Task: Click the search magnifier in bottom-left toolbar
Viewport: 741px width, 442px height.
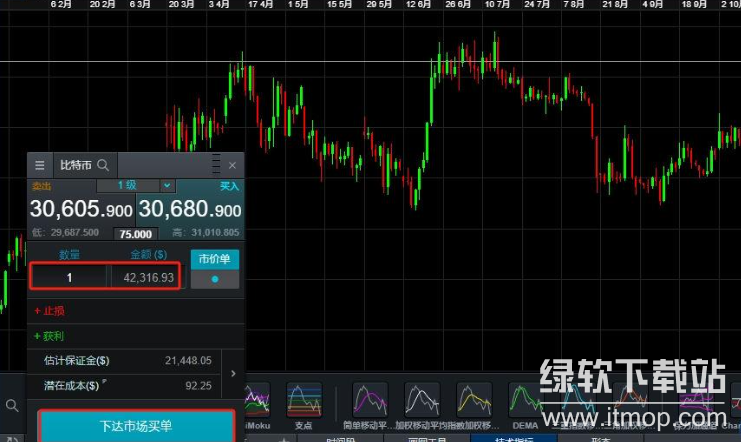Action: click(12, 406)
